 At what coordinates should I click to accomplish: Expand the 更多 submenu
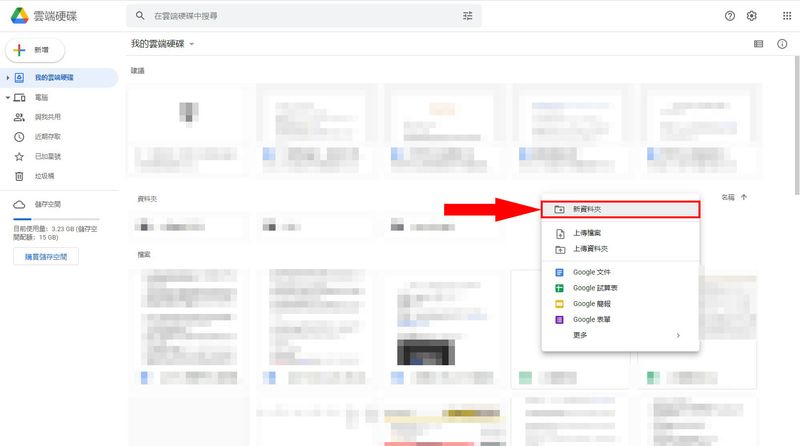[x=620, y=335]
